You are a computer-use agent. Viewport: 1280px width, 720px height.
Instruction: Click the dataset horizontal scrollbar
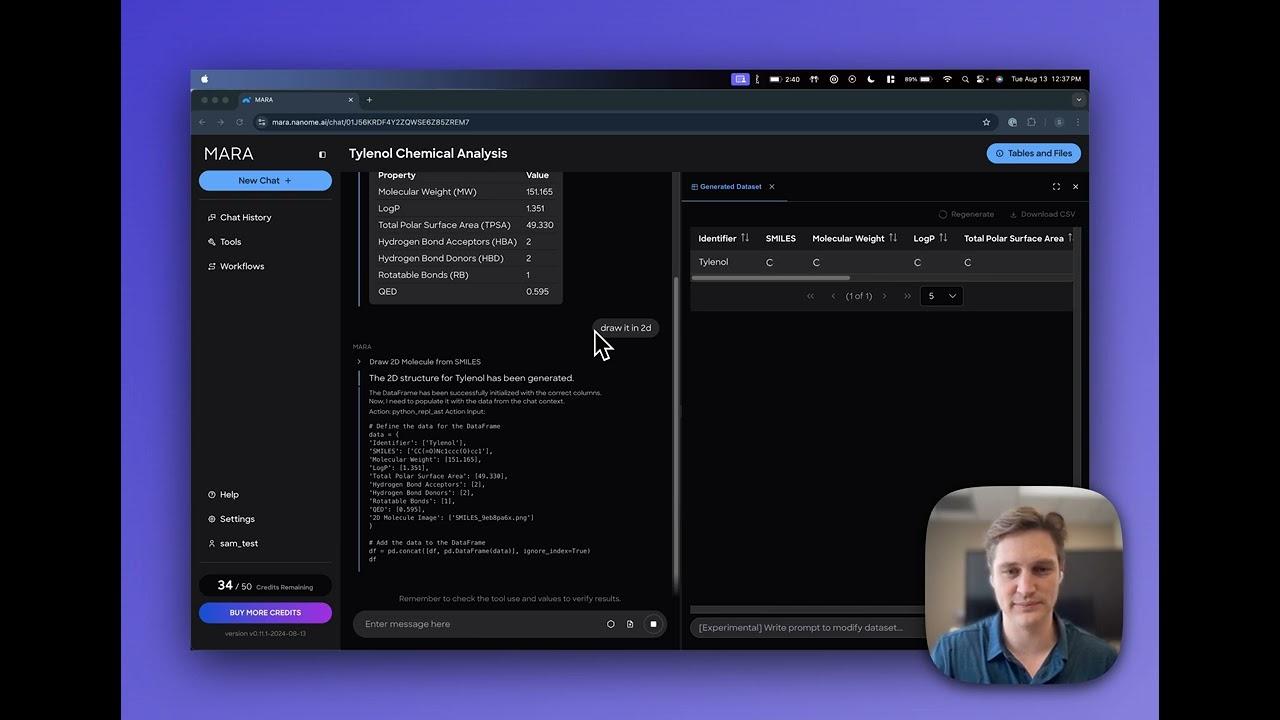pyautogui.click(x=770, y=278)
